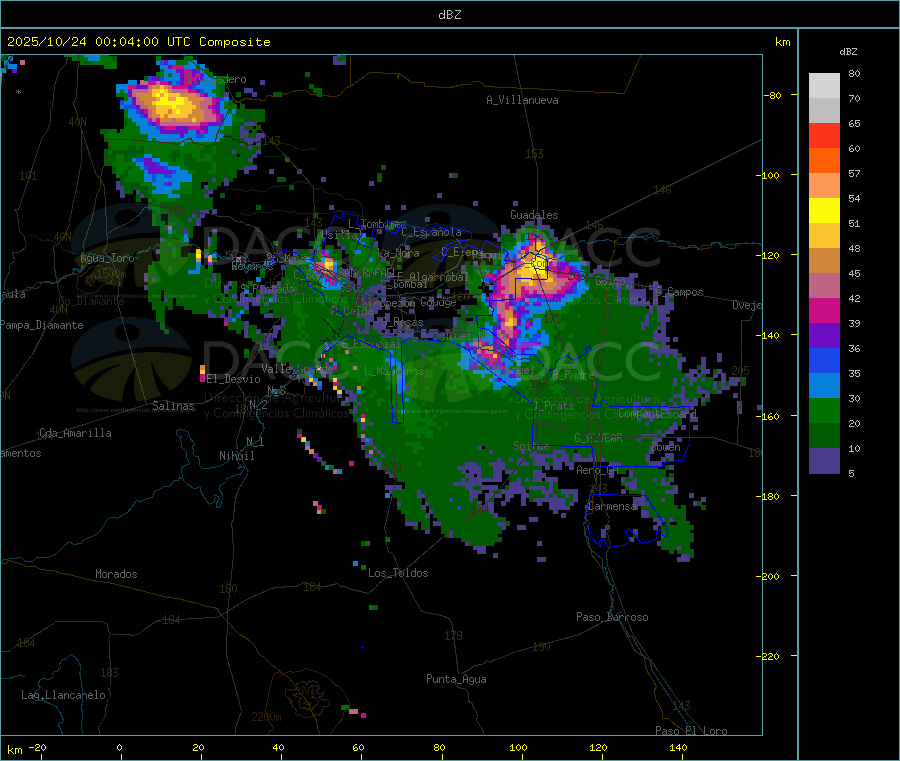Click the -200 km axis tick label
The width and height of the screenshot is (900, 761).
(x=768, y=576)
